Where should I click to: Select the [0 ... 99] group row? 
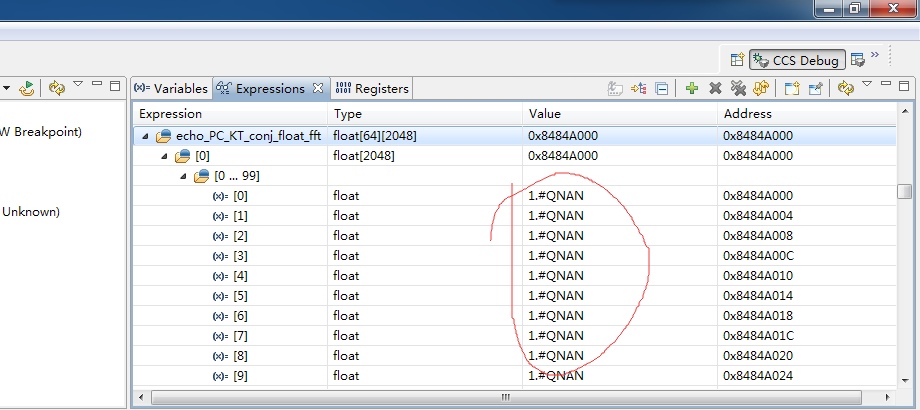[x=515, y=176]
